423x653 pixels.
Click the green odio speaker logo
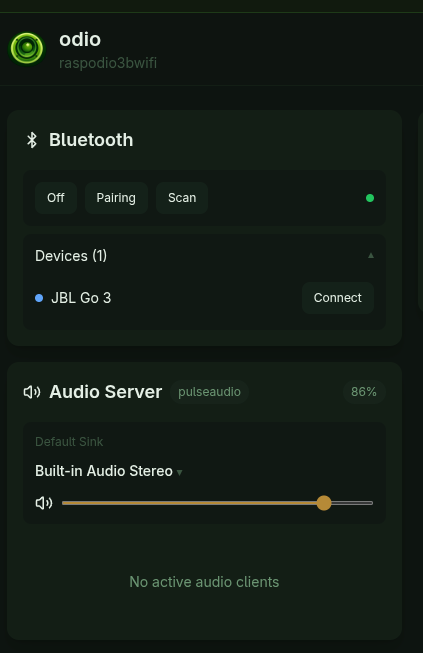[27, 49]
